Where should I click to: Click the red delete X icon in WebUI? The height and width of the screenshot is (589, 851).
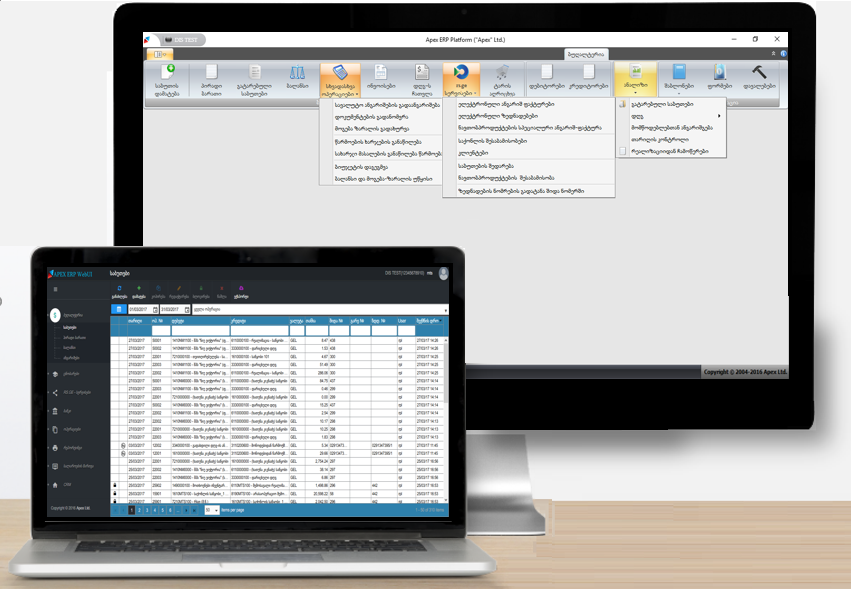(x=221, y=288)
